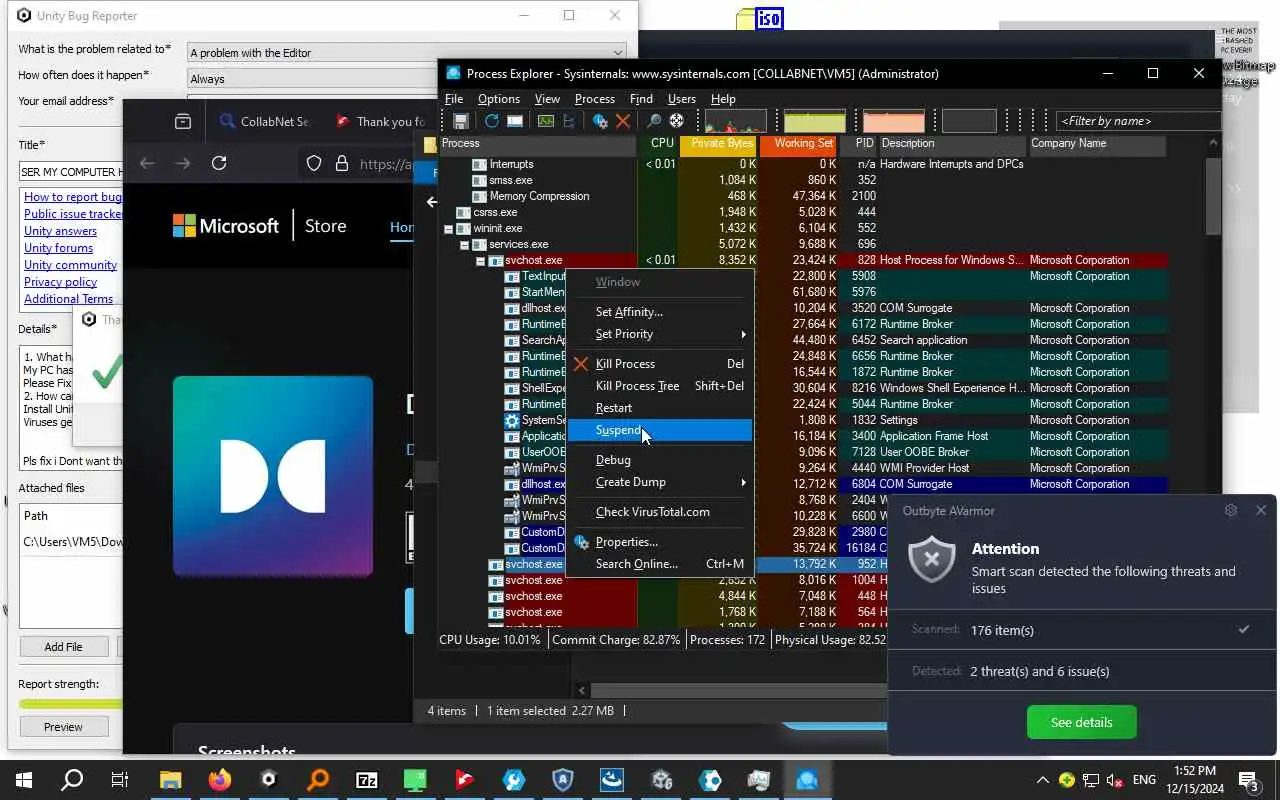Open System Information toolbar icon
This screenshot has width=1280, height=800.
(x=545, y=121)
